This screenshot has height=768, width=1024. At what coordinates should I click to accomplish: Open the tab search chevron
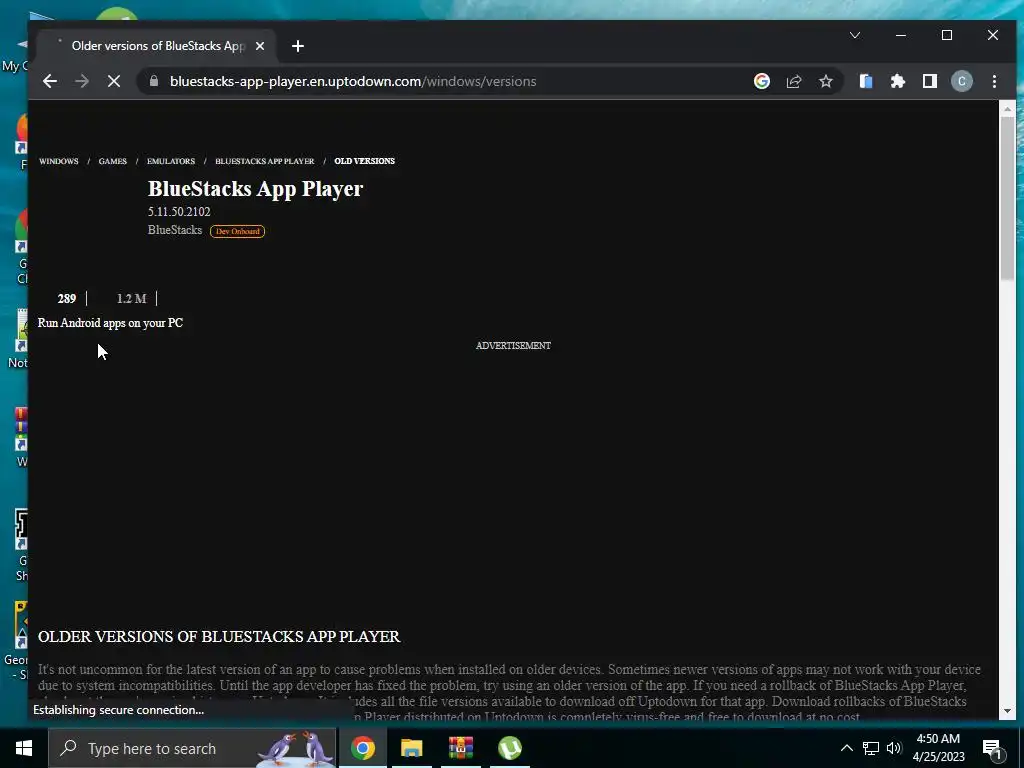(x=855, y=35)
